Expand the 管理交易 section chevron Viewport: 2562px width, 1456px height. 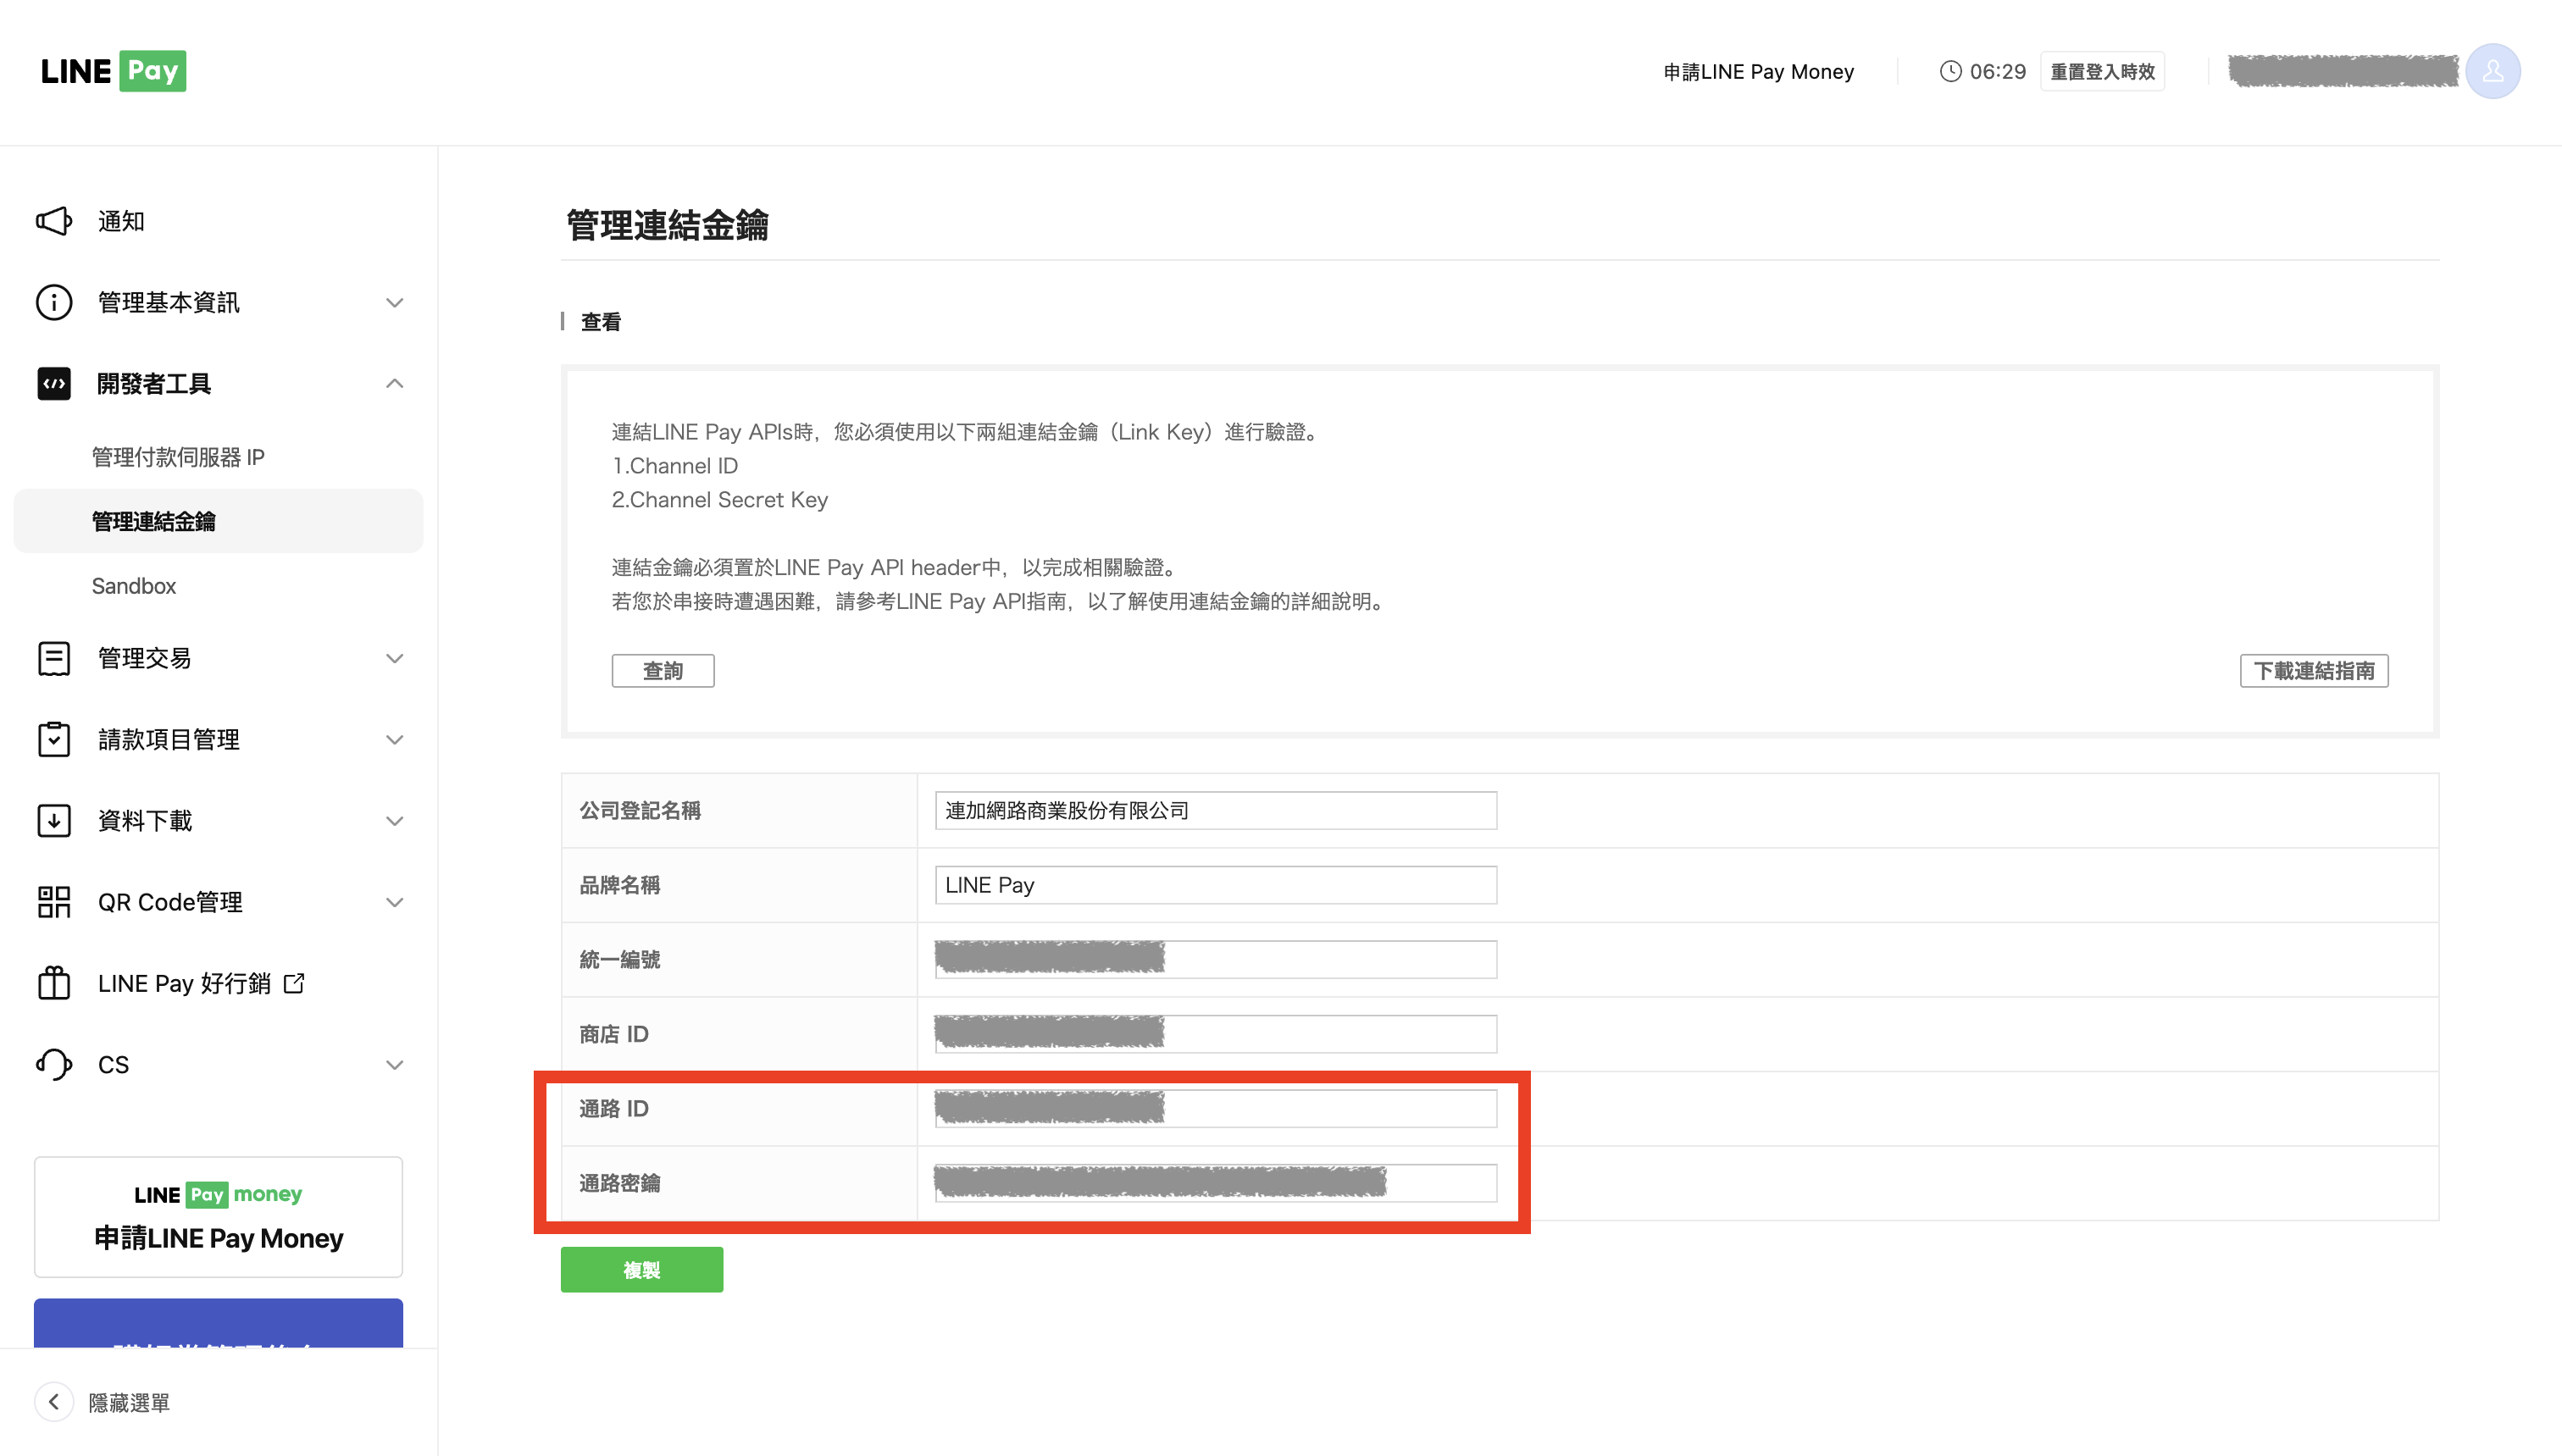tap(395, 658)
